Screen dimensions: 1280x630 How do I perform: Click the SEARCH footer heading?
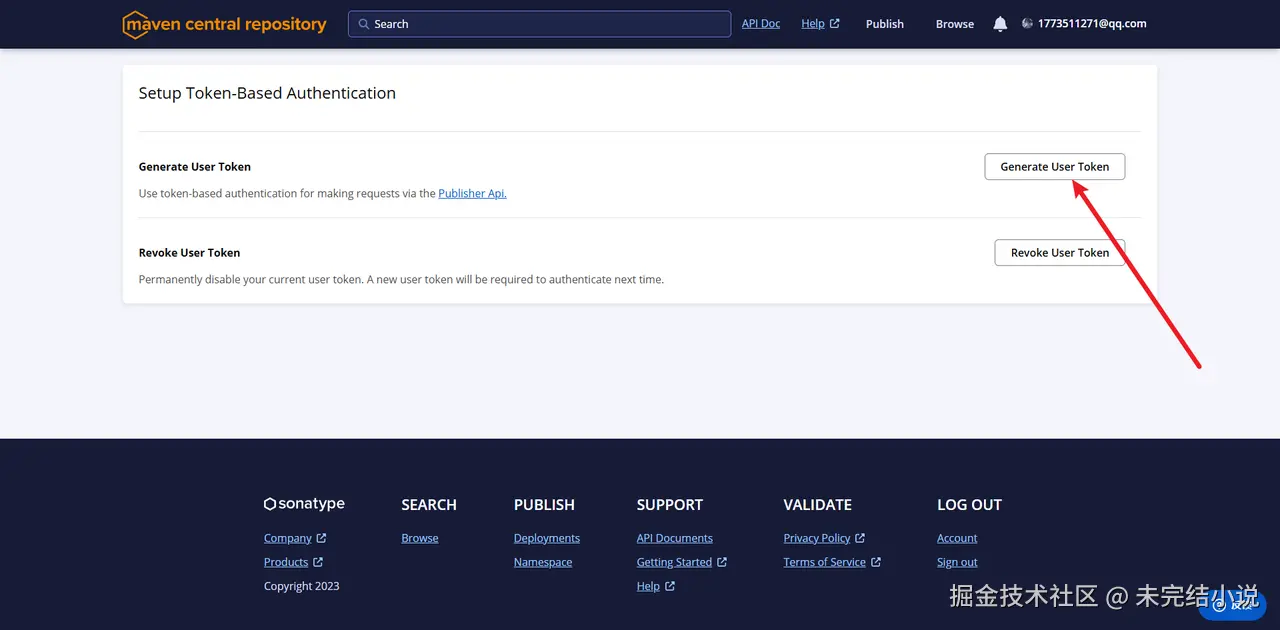429,505
